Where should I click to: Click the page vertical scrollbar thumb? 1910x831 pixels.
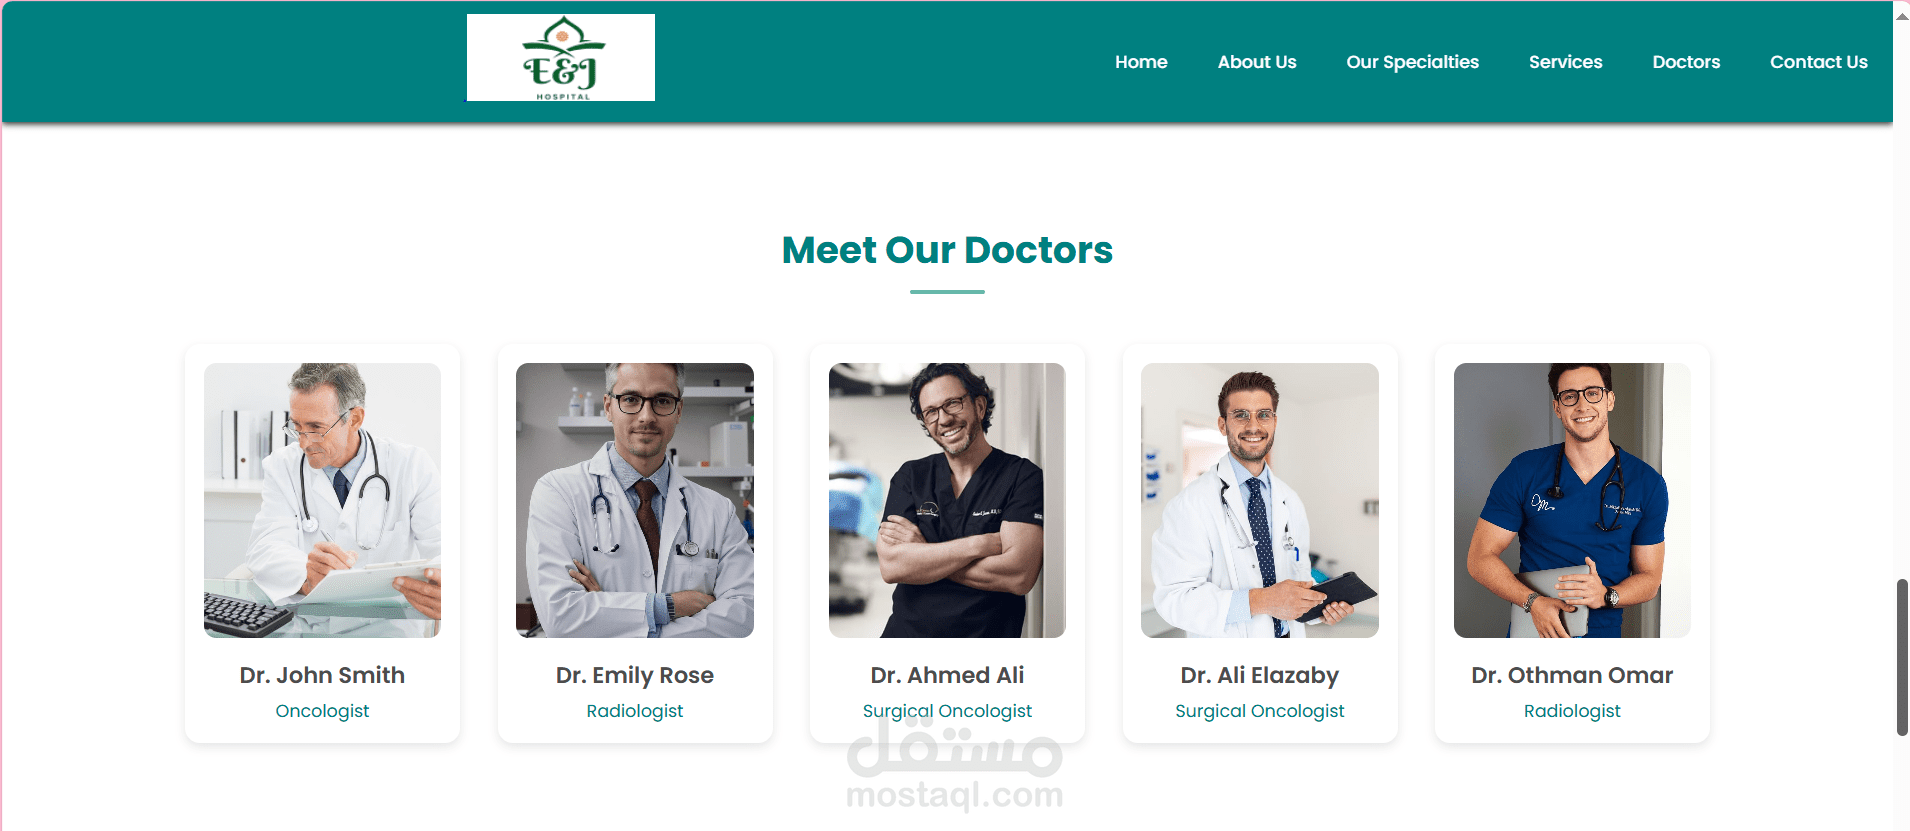click(1902, 657)
